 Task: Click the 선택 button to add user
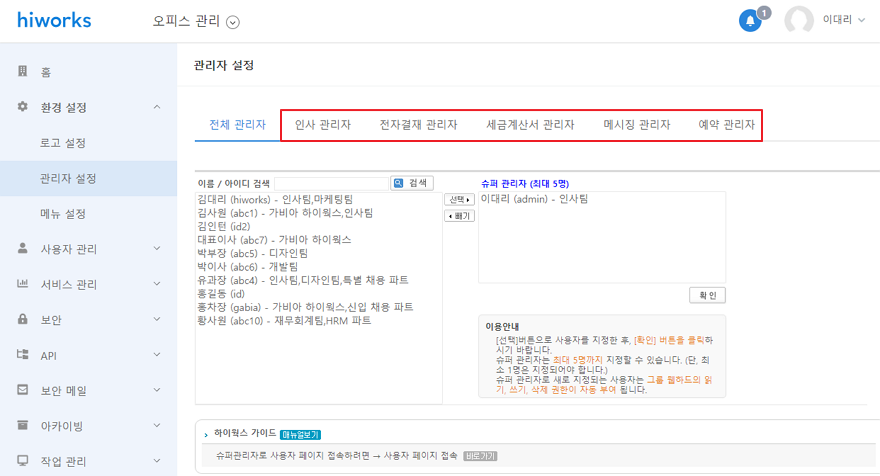(x=459, y=199)
